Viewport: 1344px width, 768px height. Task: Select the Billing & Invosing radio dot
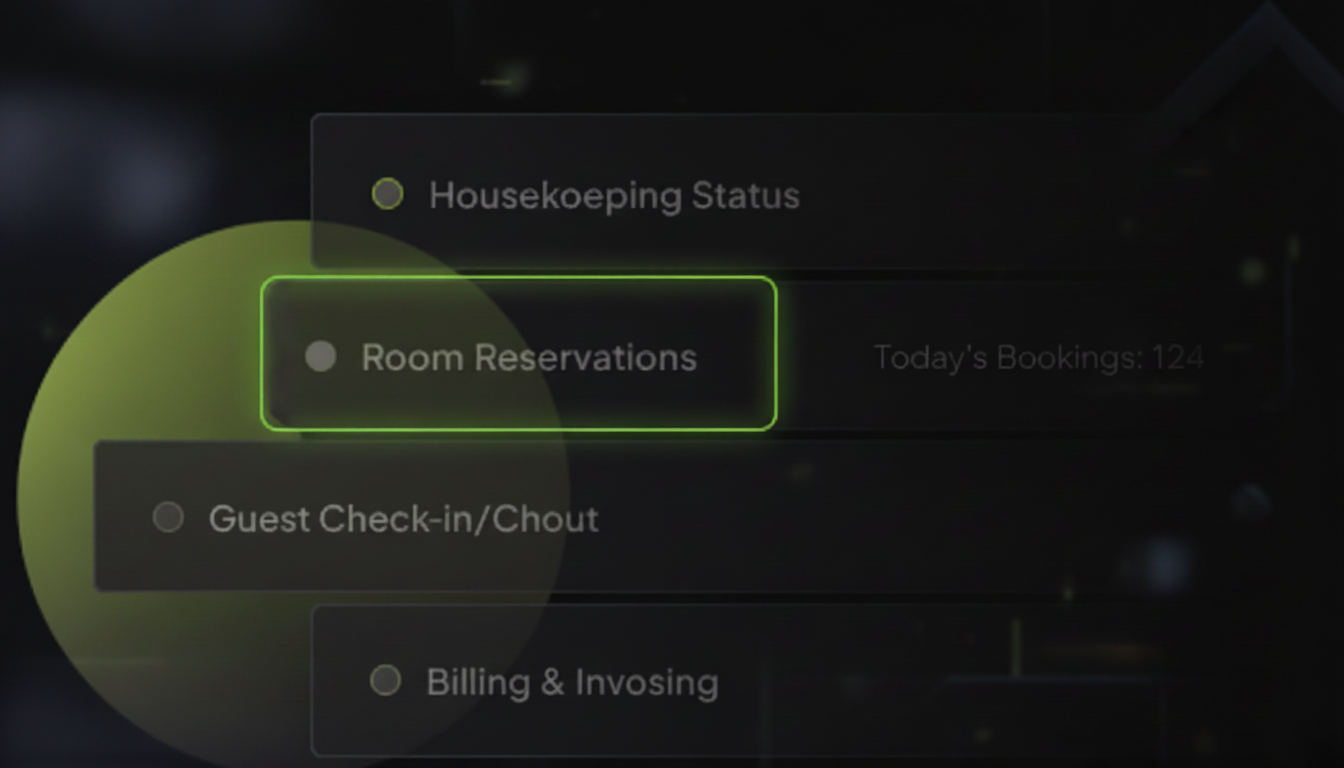click(385, 681)
